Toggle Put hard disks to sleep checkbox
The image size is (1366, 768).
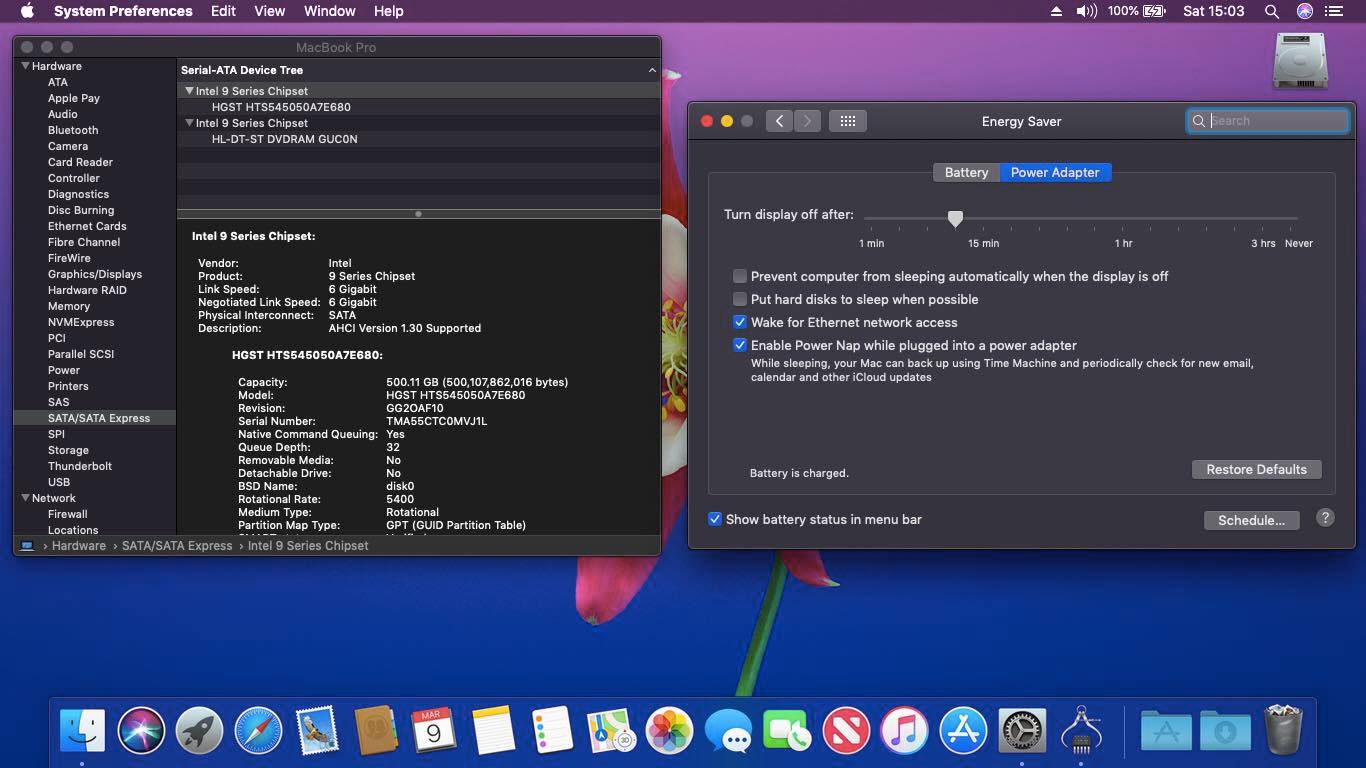coord(740,299)
